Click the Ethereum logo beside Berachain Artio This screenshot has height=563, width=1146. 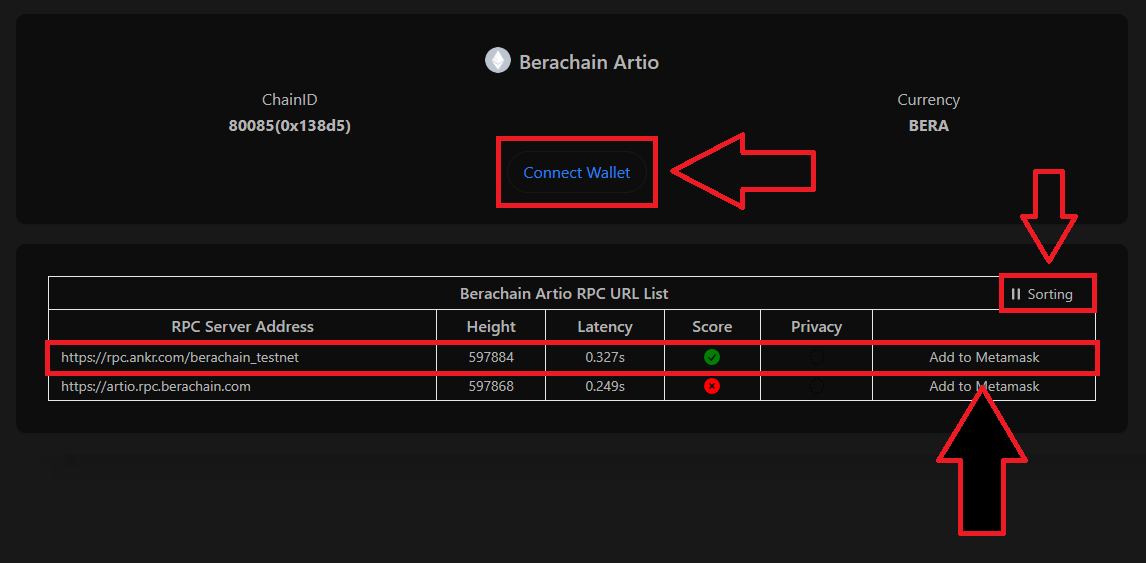click(497, 61)
